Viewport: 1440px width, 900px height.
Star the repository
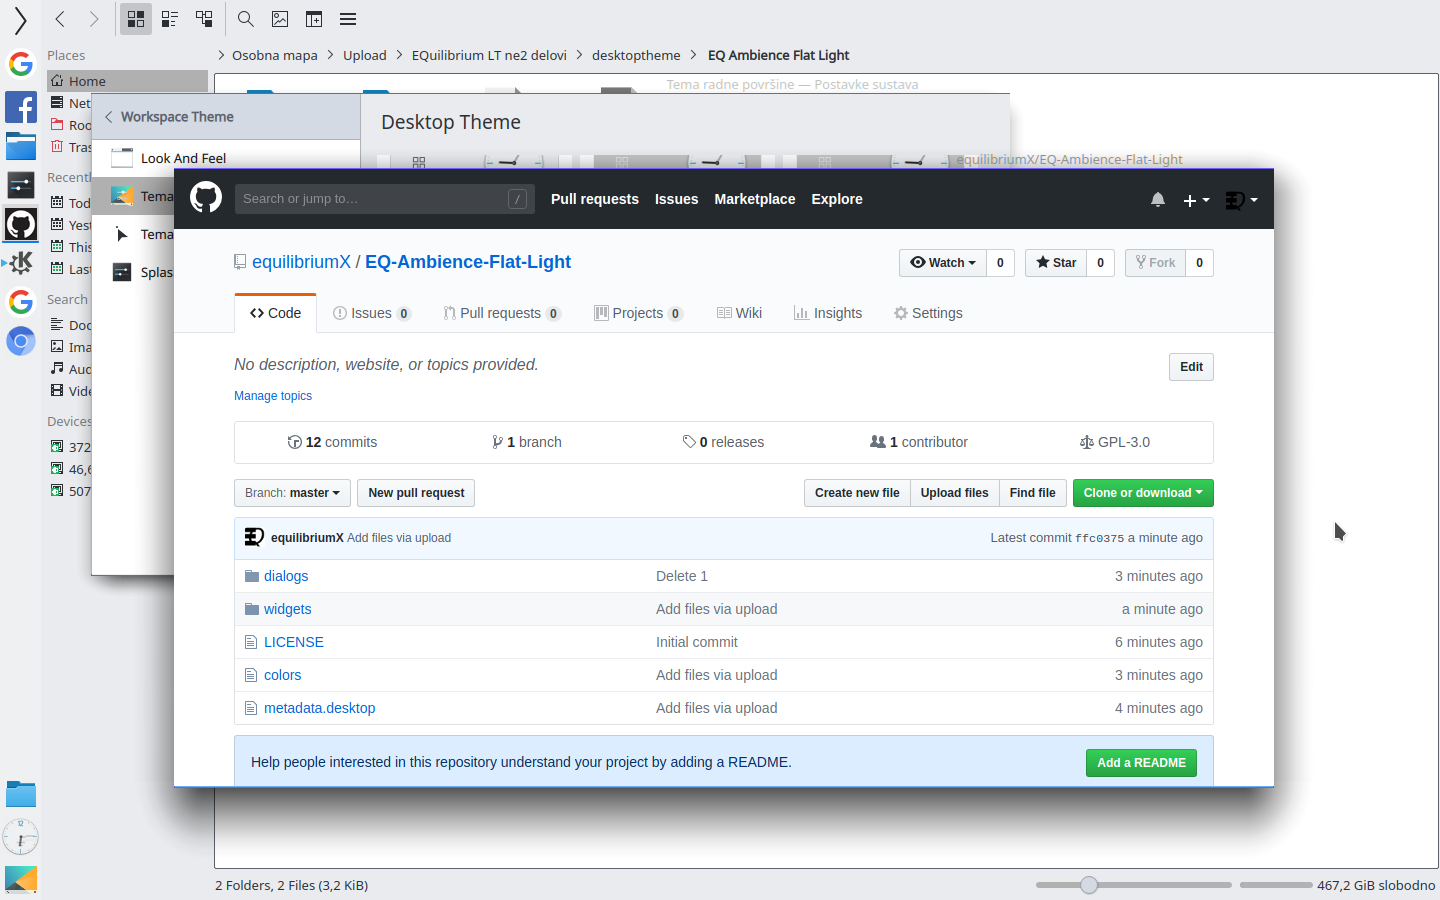pyautogui.click(x=1056, y=263)
